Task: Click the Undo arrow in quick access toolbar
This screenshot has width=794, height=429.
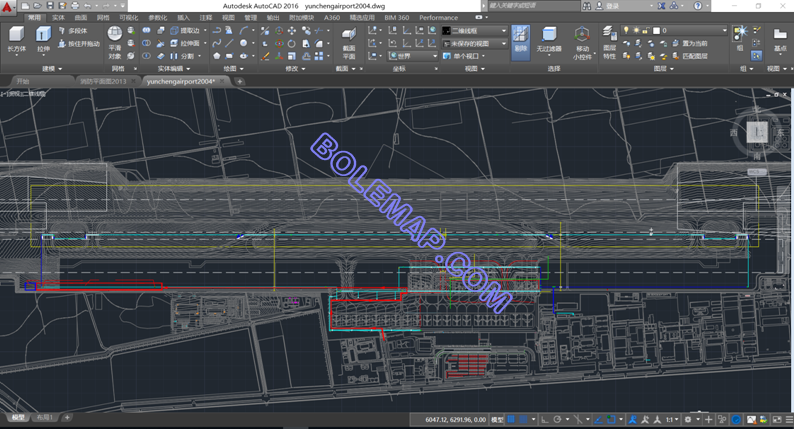Action: pyautogui.click(x=88, y=6)
